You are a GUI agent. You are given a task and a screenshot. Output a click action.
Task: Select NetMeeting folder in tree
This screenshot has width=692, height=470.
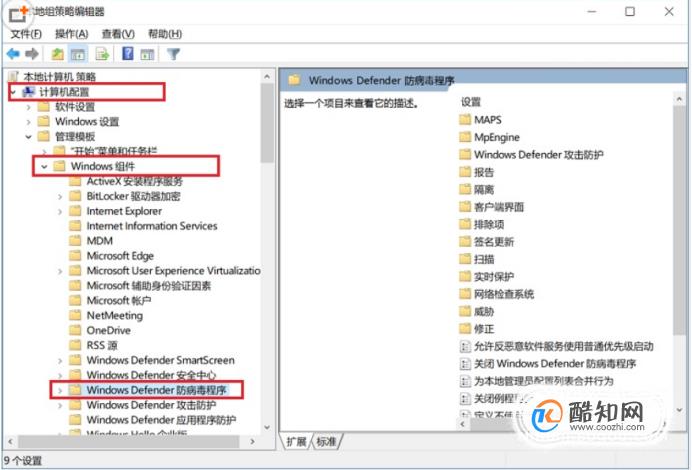coord(114,316)
